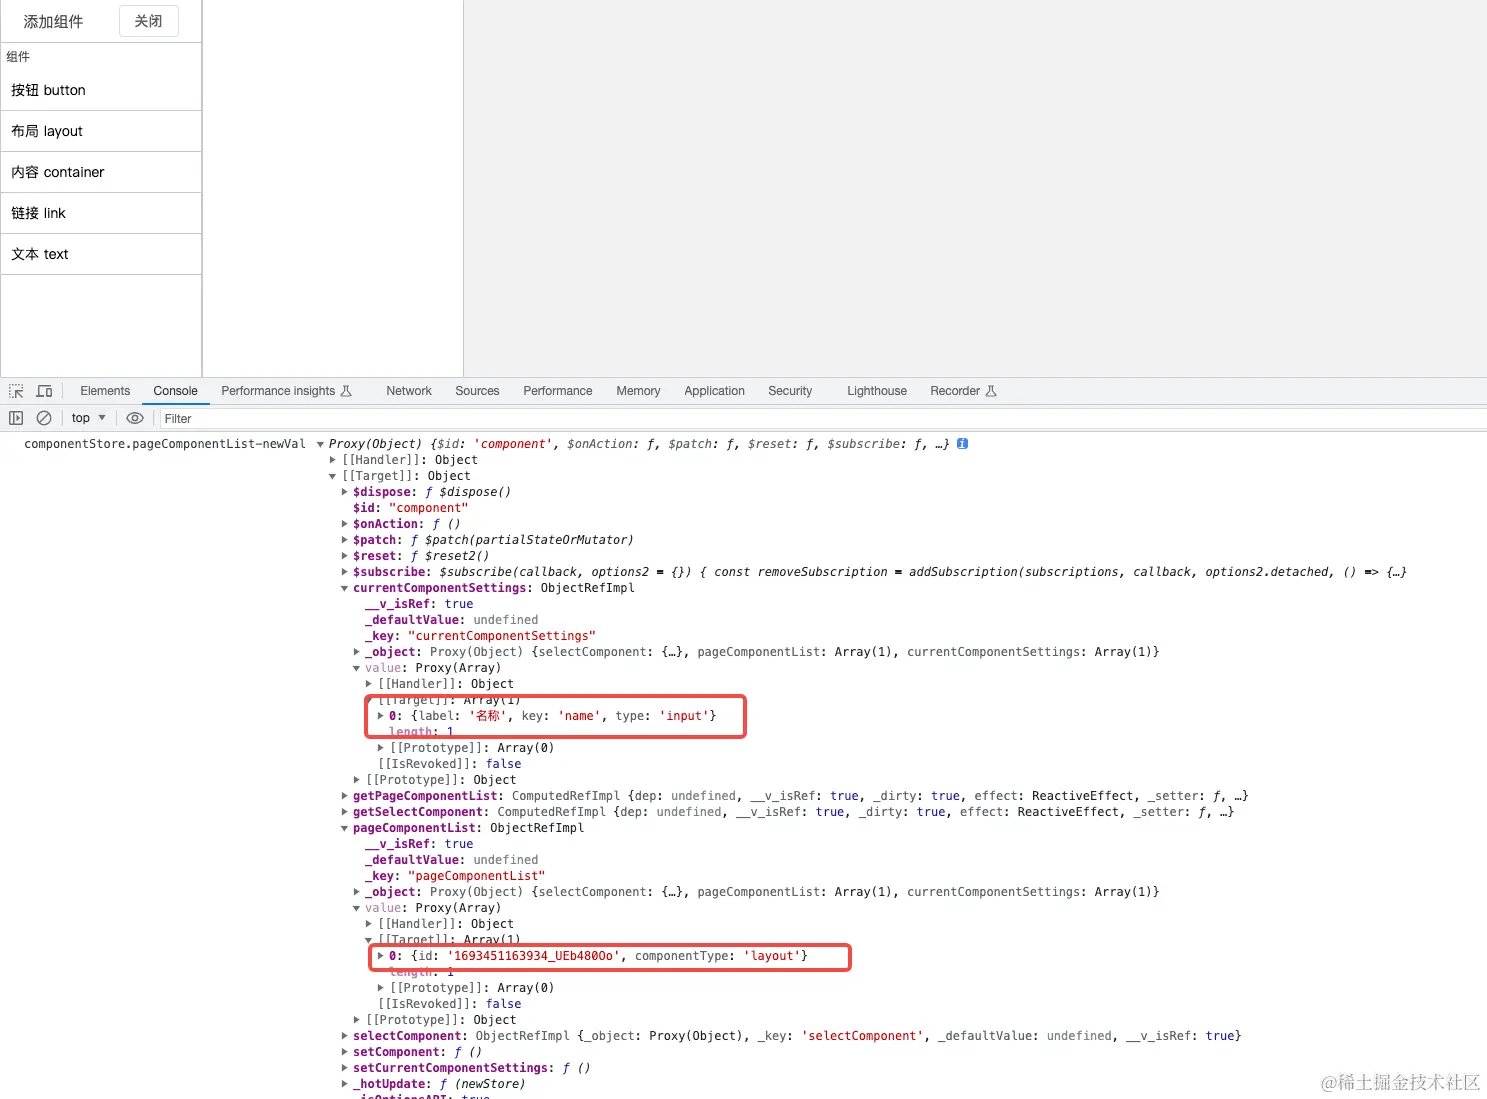1487x1099 pixels.
Task: Expand getSelectComponent ComputedRefImpl
Action: click(x=345, y=812)
